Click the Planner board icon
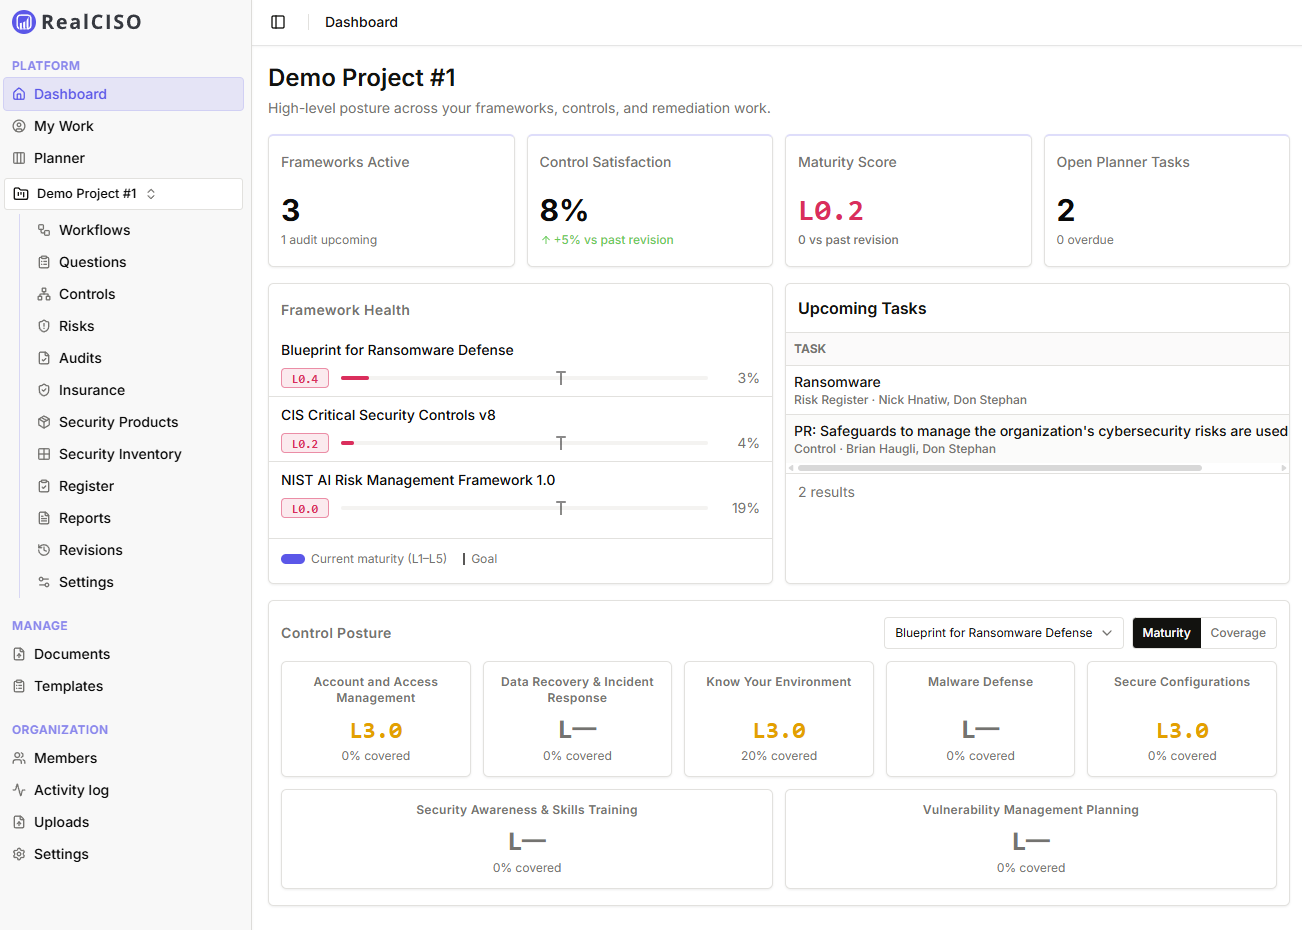This screenshot has height=930, width=1302. pos(19,158)
